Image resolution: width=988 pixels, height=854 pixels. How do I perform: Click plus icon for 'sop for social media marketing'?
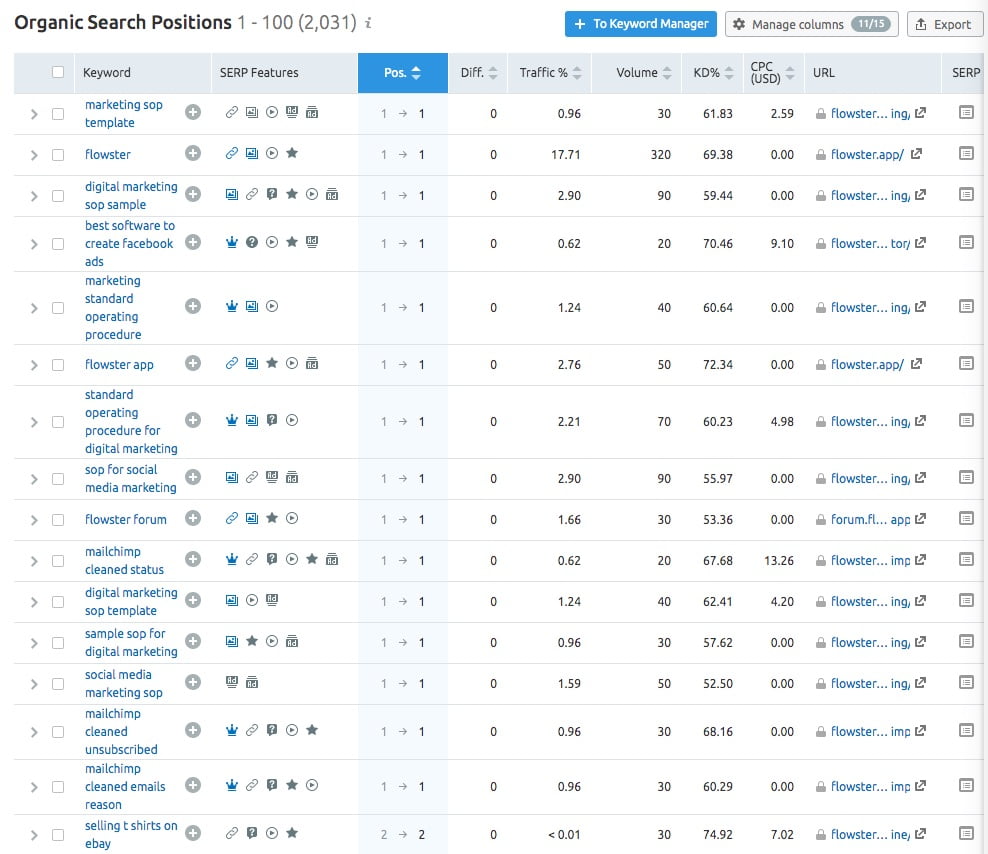193,477
